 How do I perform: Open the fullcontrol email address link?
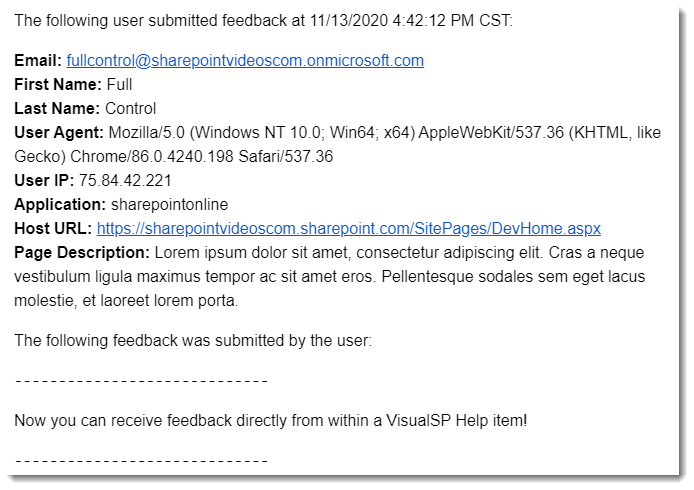pos(245,61)
